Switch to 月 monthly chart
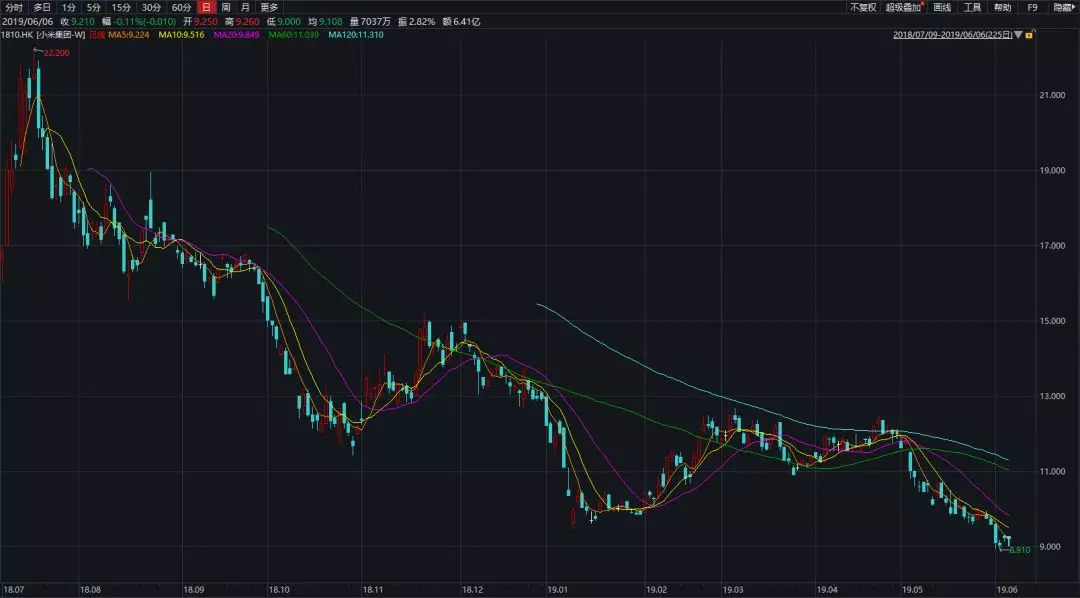This screenshot has height=598, width=1080. (x=246, y=7)
